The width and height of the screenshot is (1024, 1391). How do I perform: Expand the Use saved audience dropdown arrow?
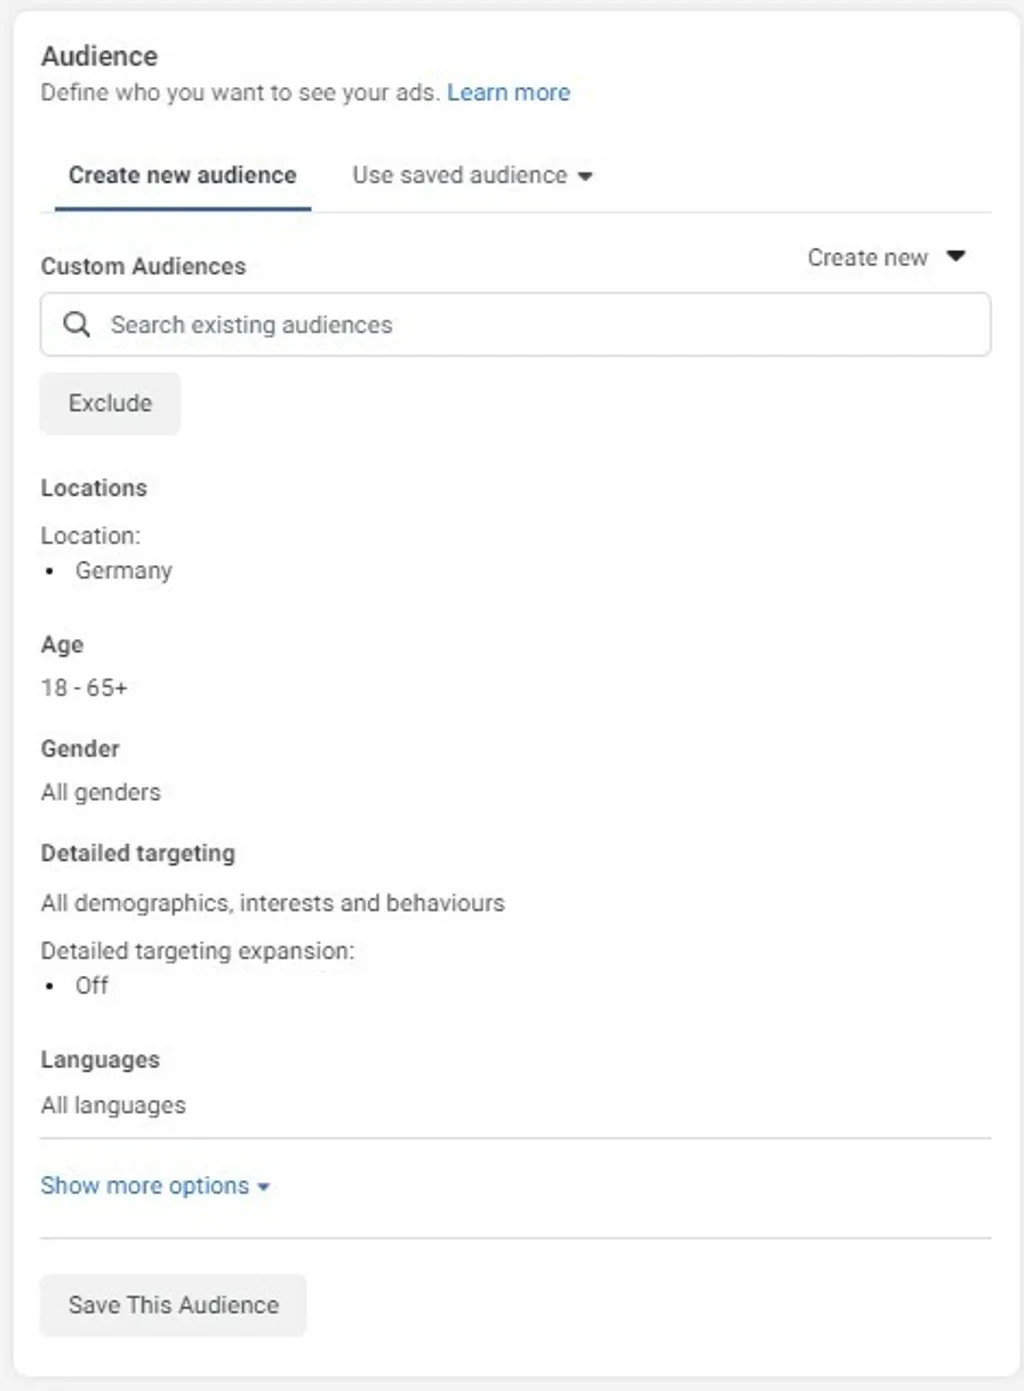588,175
